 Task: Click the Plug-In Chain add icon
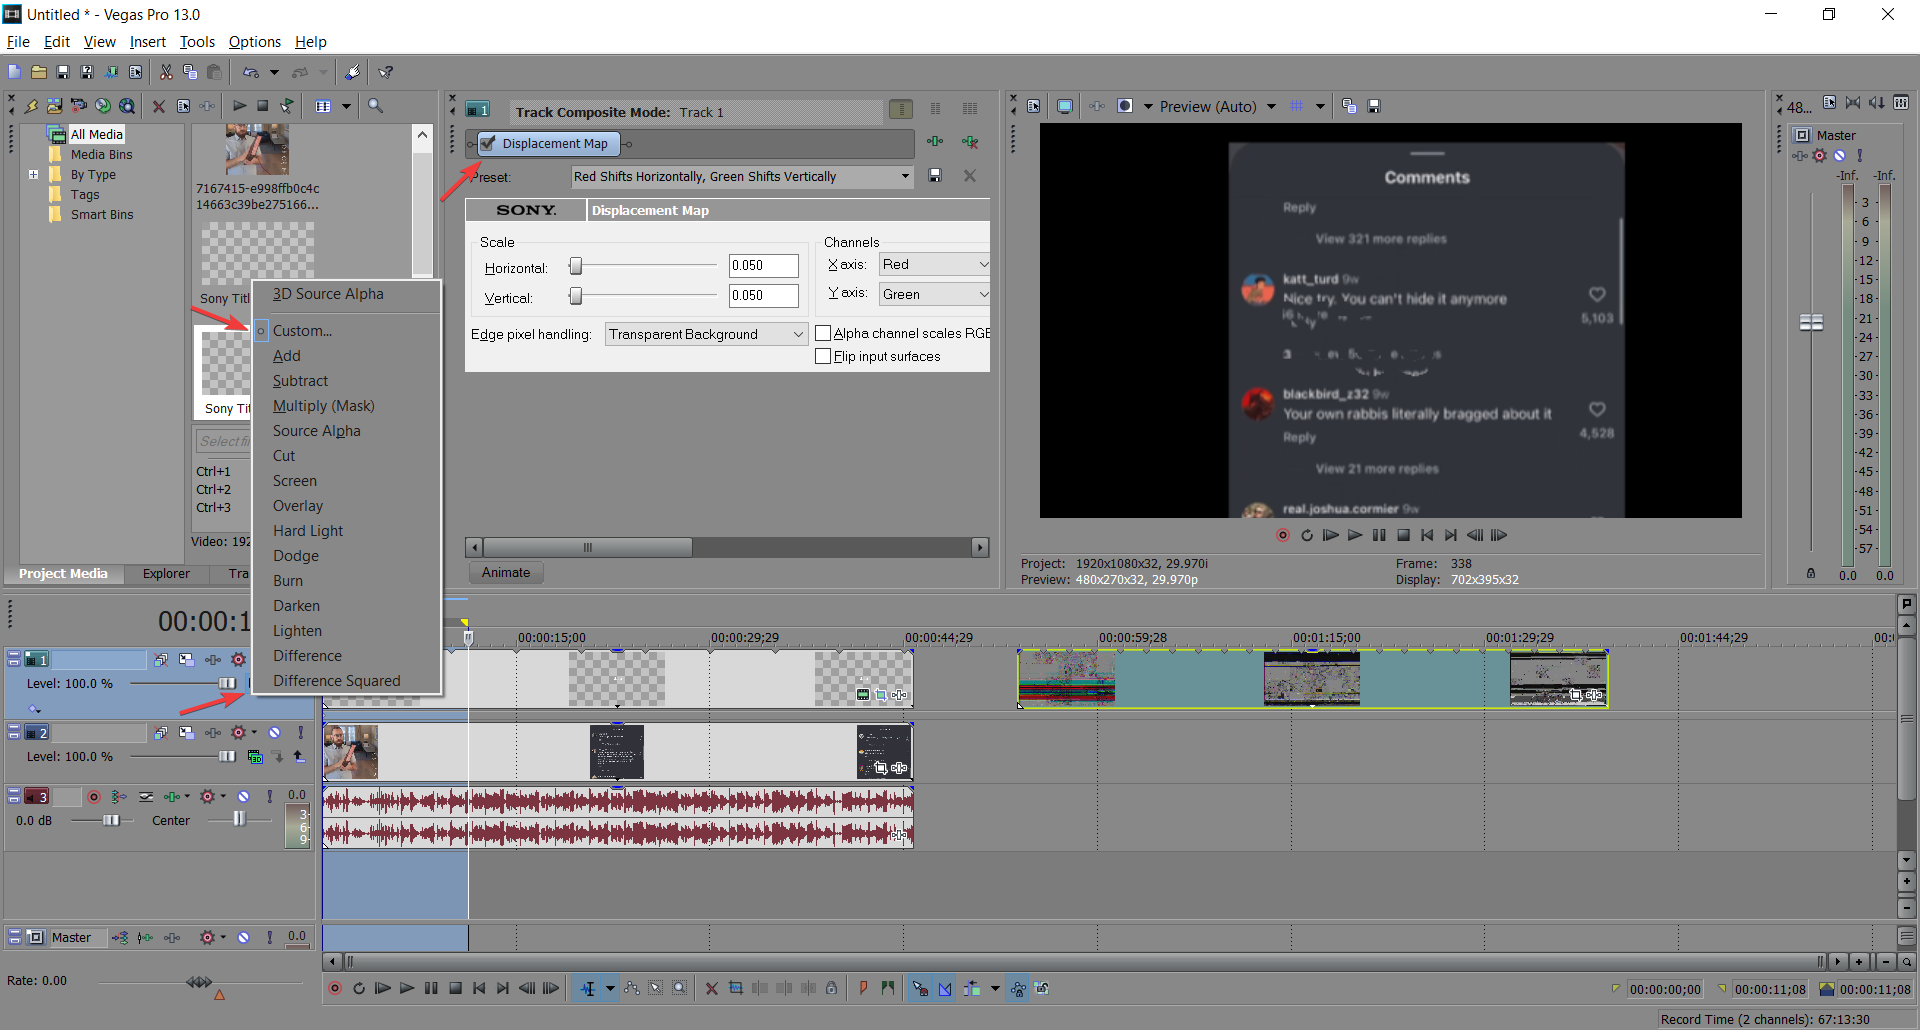[x=935, y=142]
